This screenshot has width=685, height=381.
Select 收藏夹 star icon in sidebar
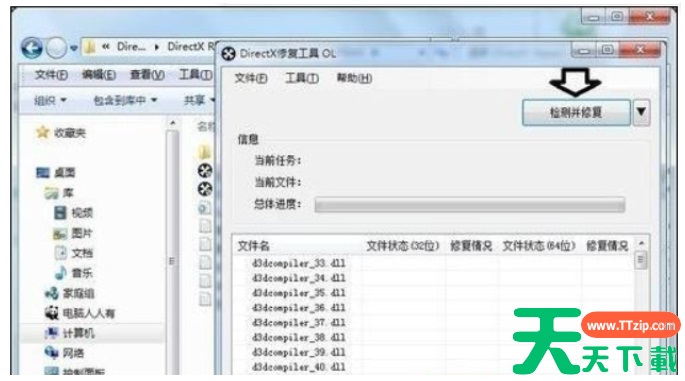(42, 132)
